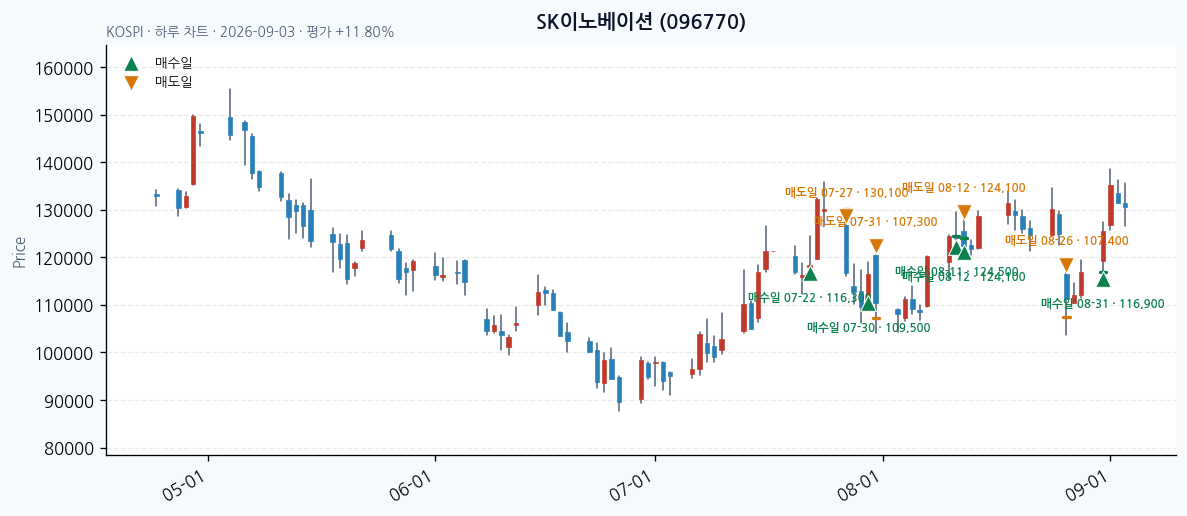Click the 05-01 x-axis date label
Screen dimensions: 1187x516
(185, 488)
